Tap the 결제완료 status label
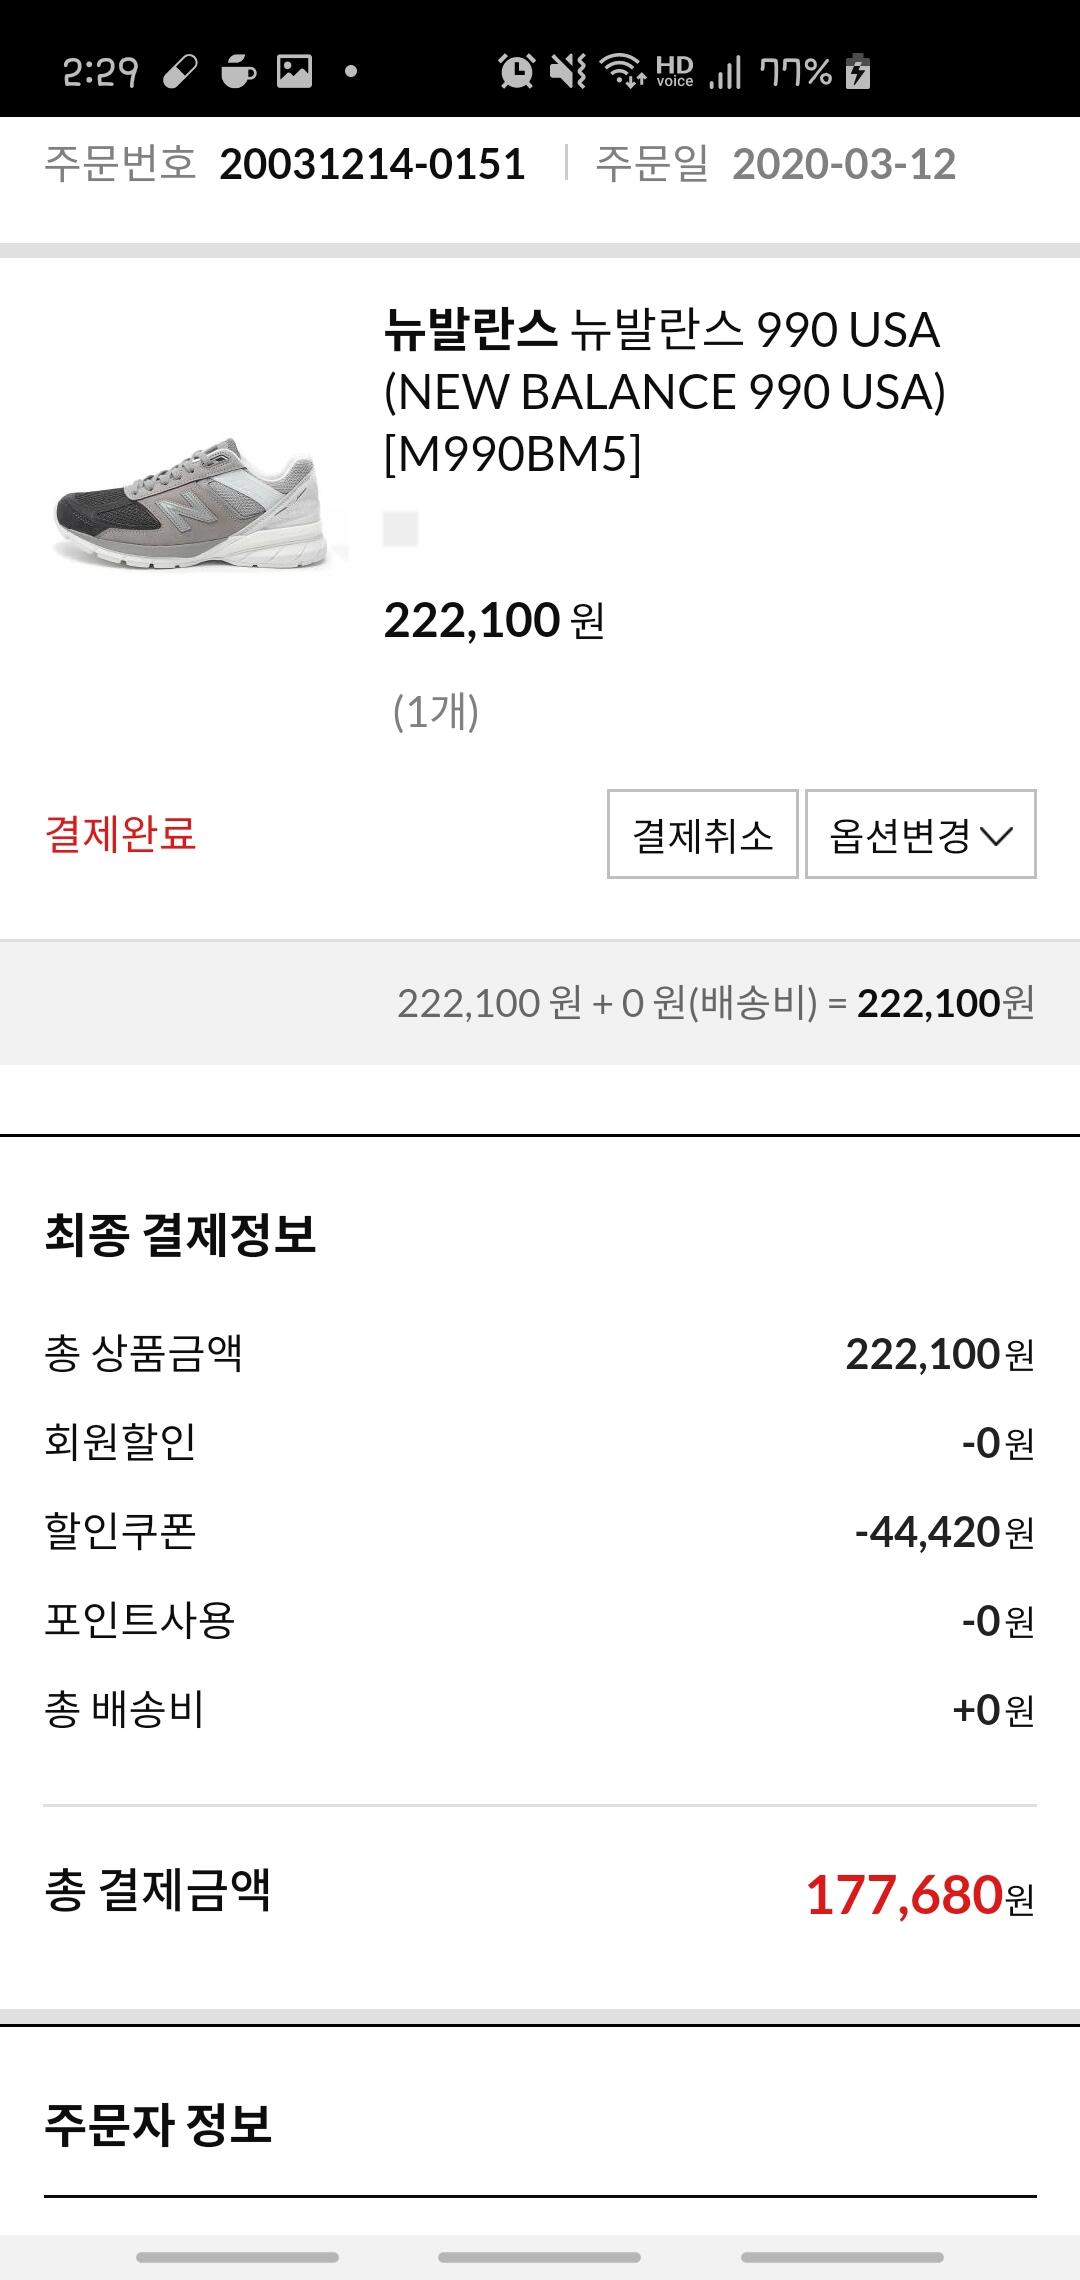 pos(121,834)
